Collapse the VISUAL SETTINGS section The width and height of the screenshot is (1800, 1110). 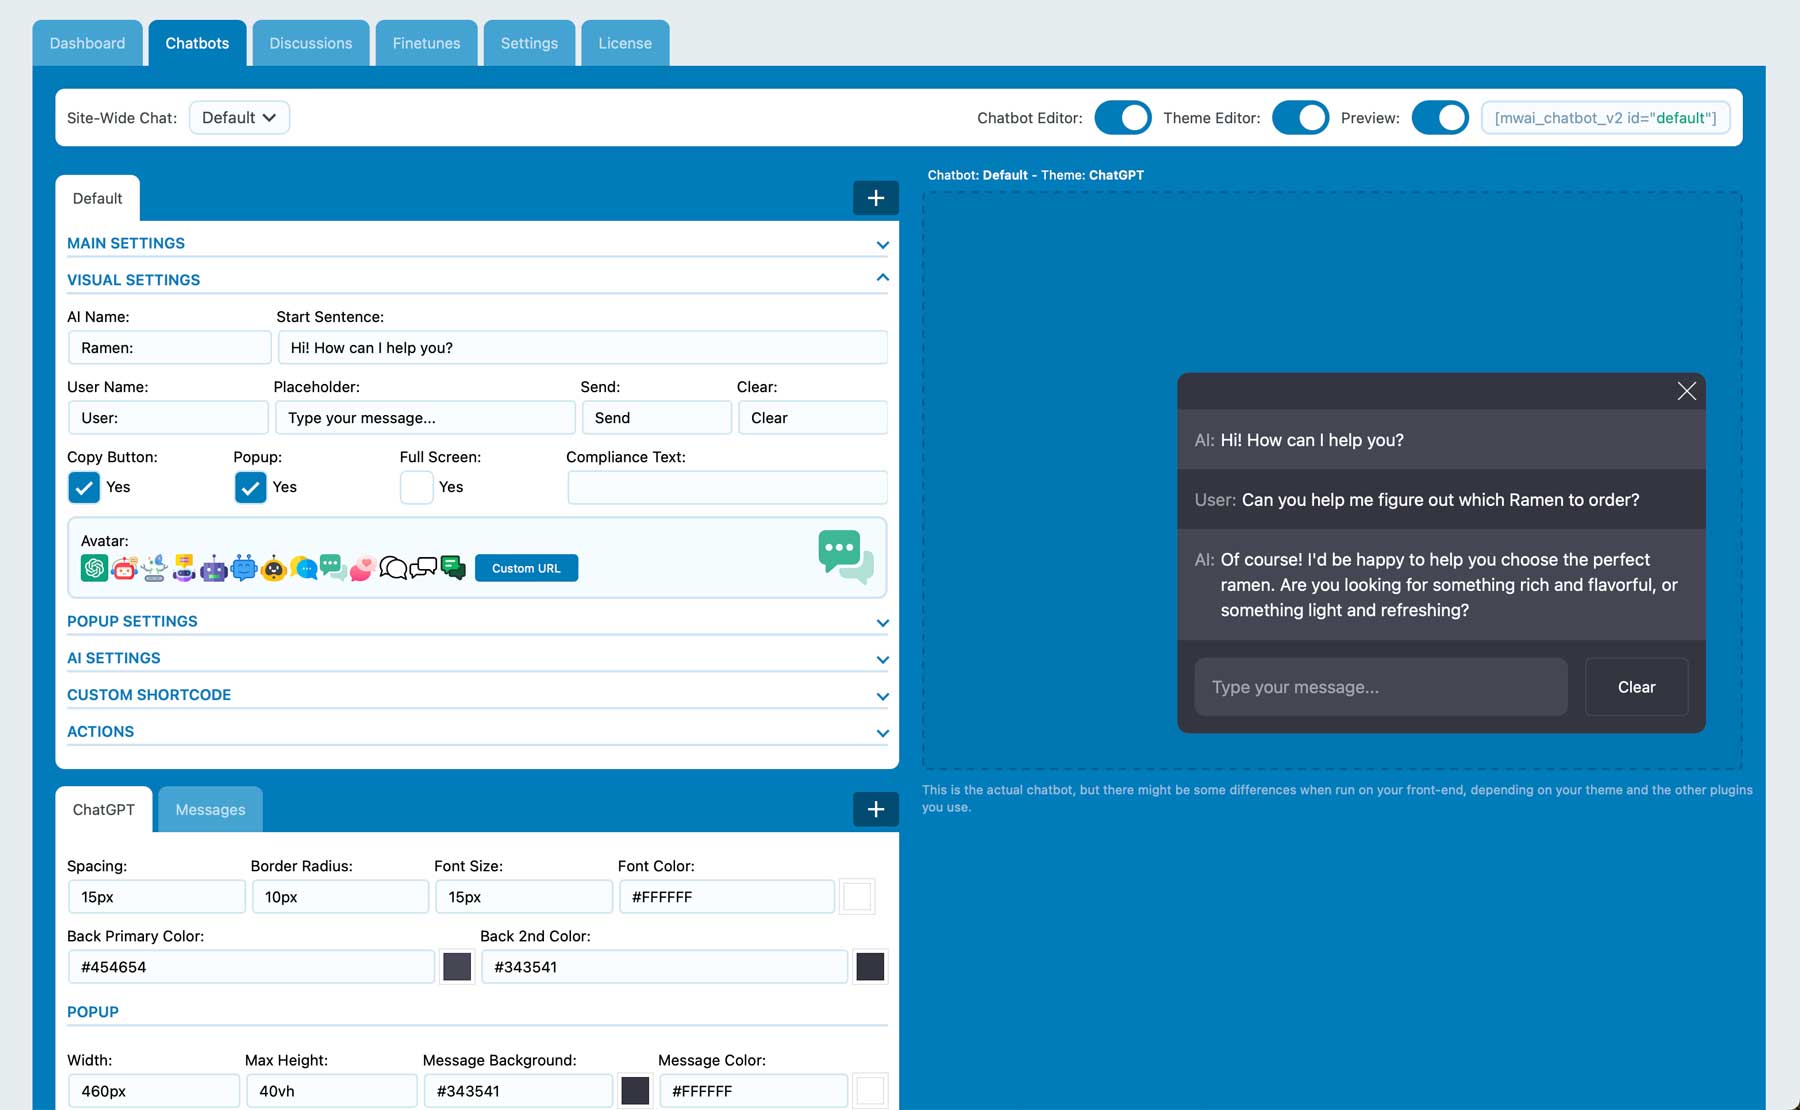point(477,279)
